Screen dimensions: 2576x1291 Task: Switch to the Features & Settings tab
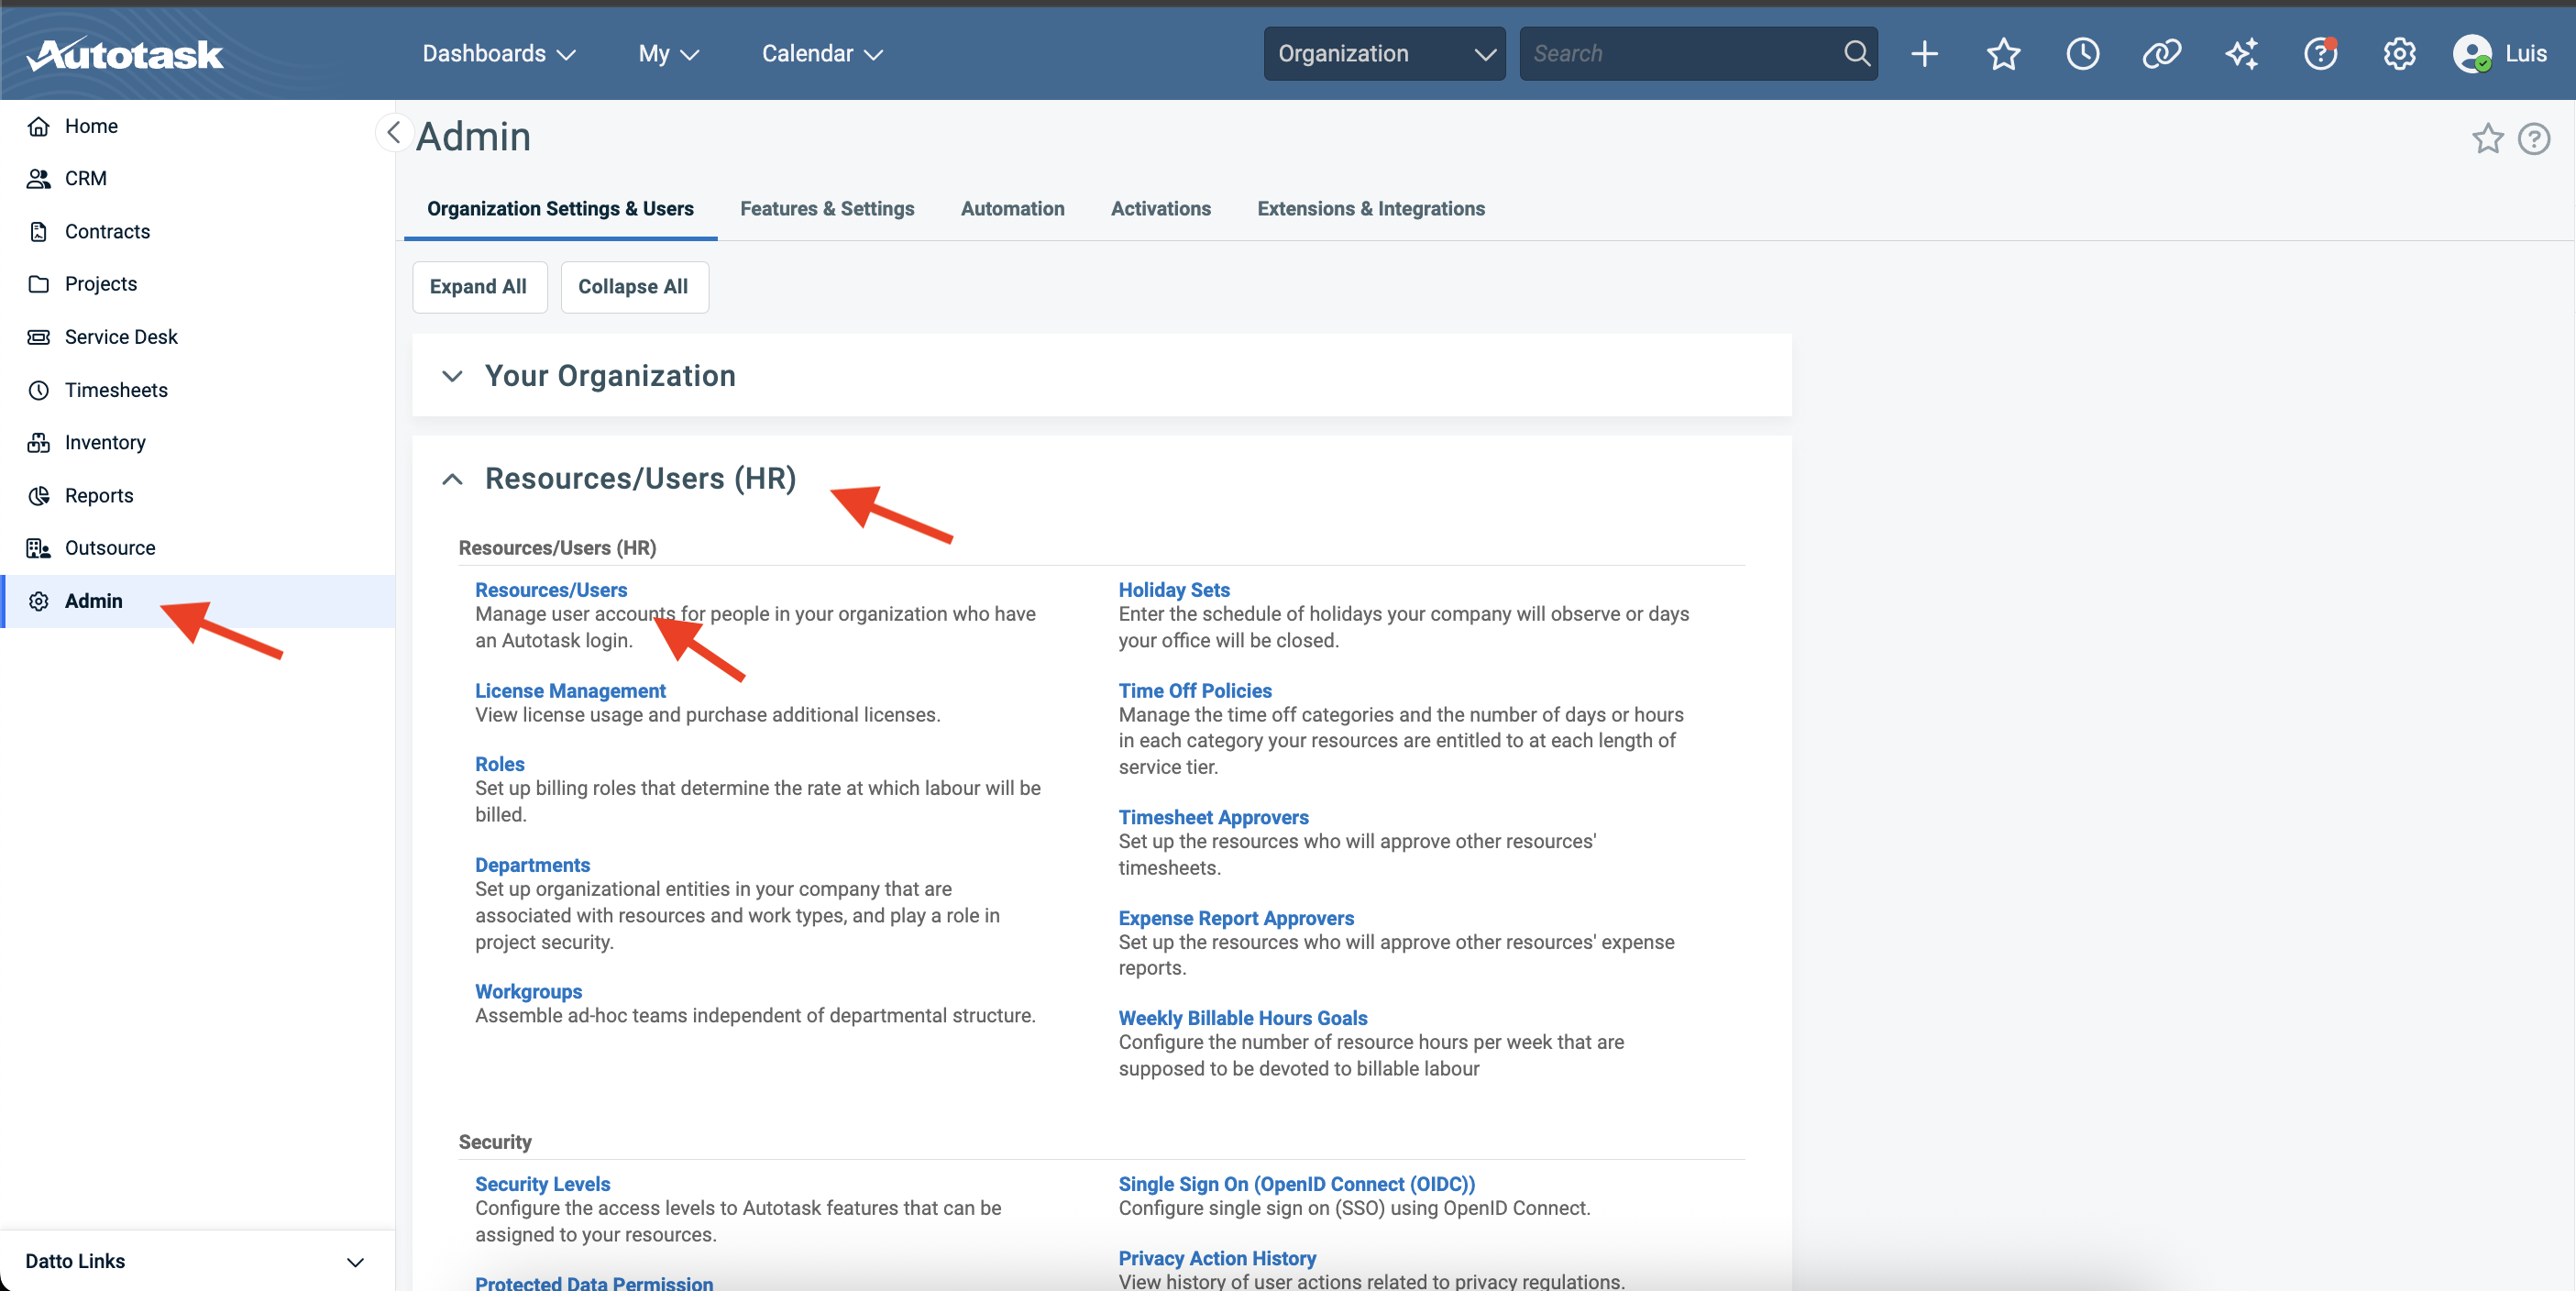(x=827, y=208)
